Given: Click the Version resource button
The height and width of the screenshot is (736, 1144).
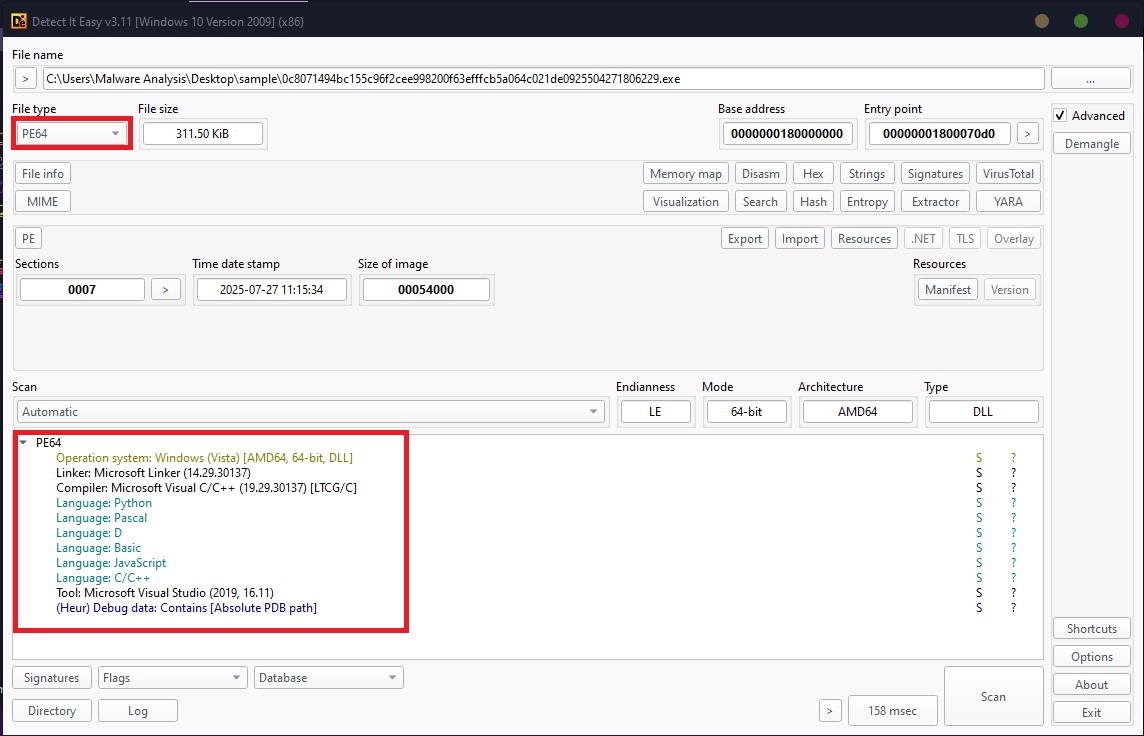Looking at the screenshot, I should 1010,290.
